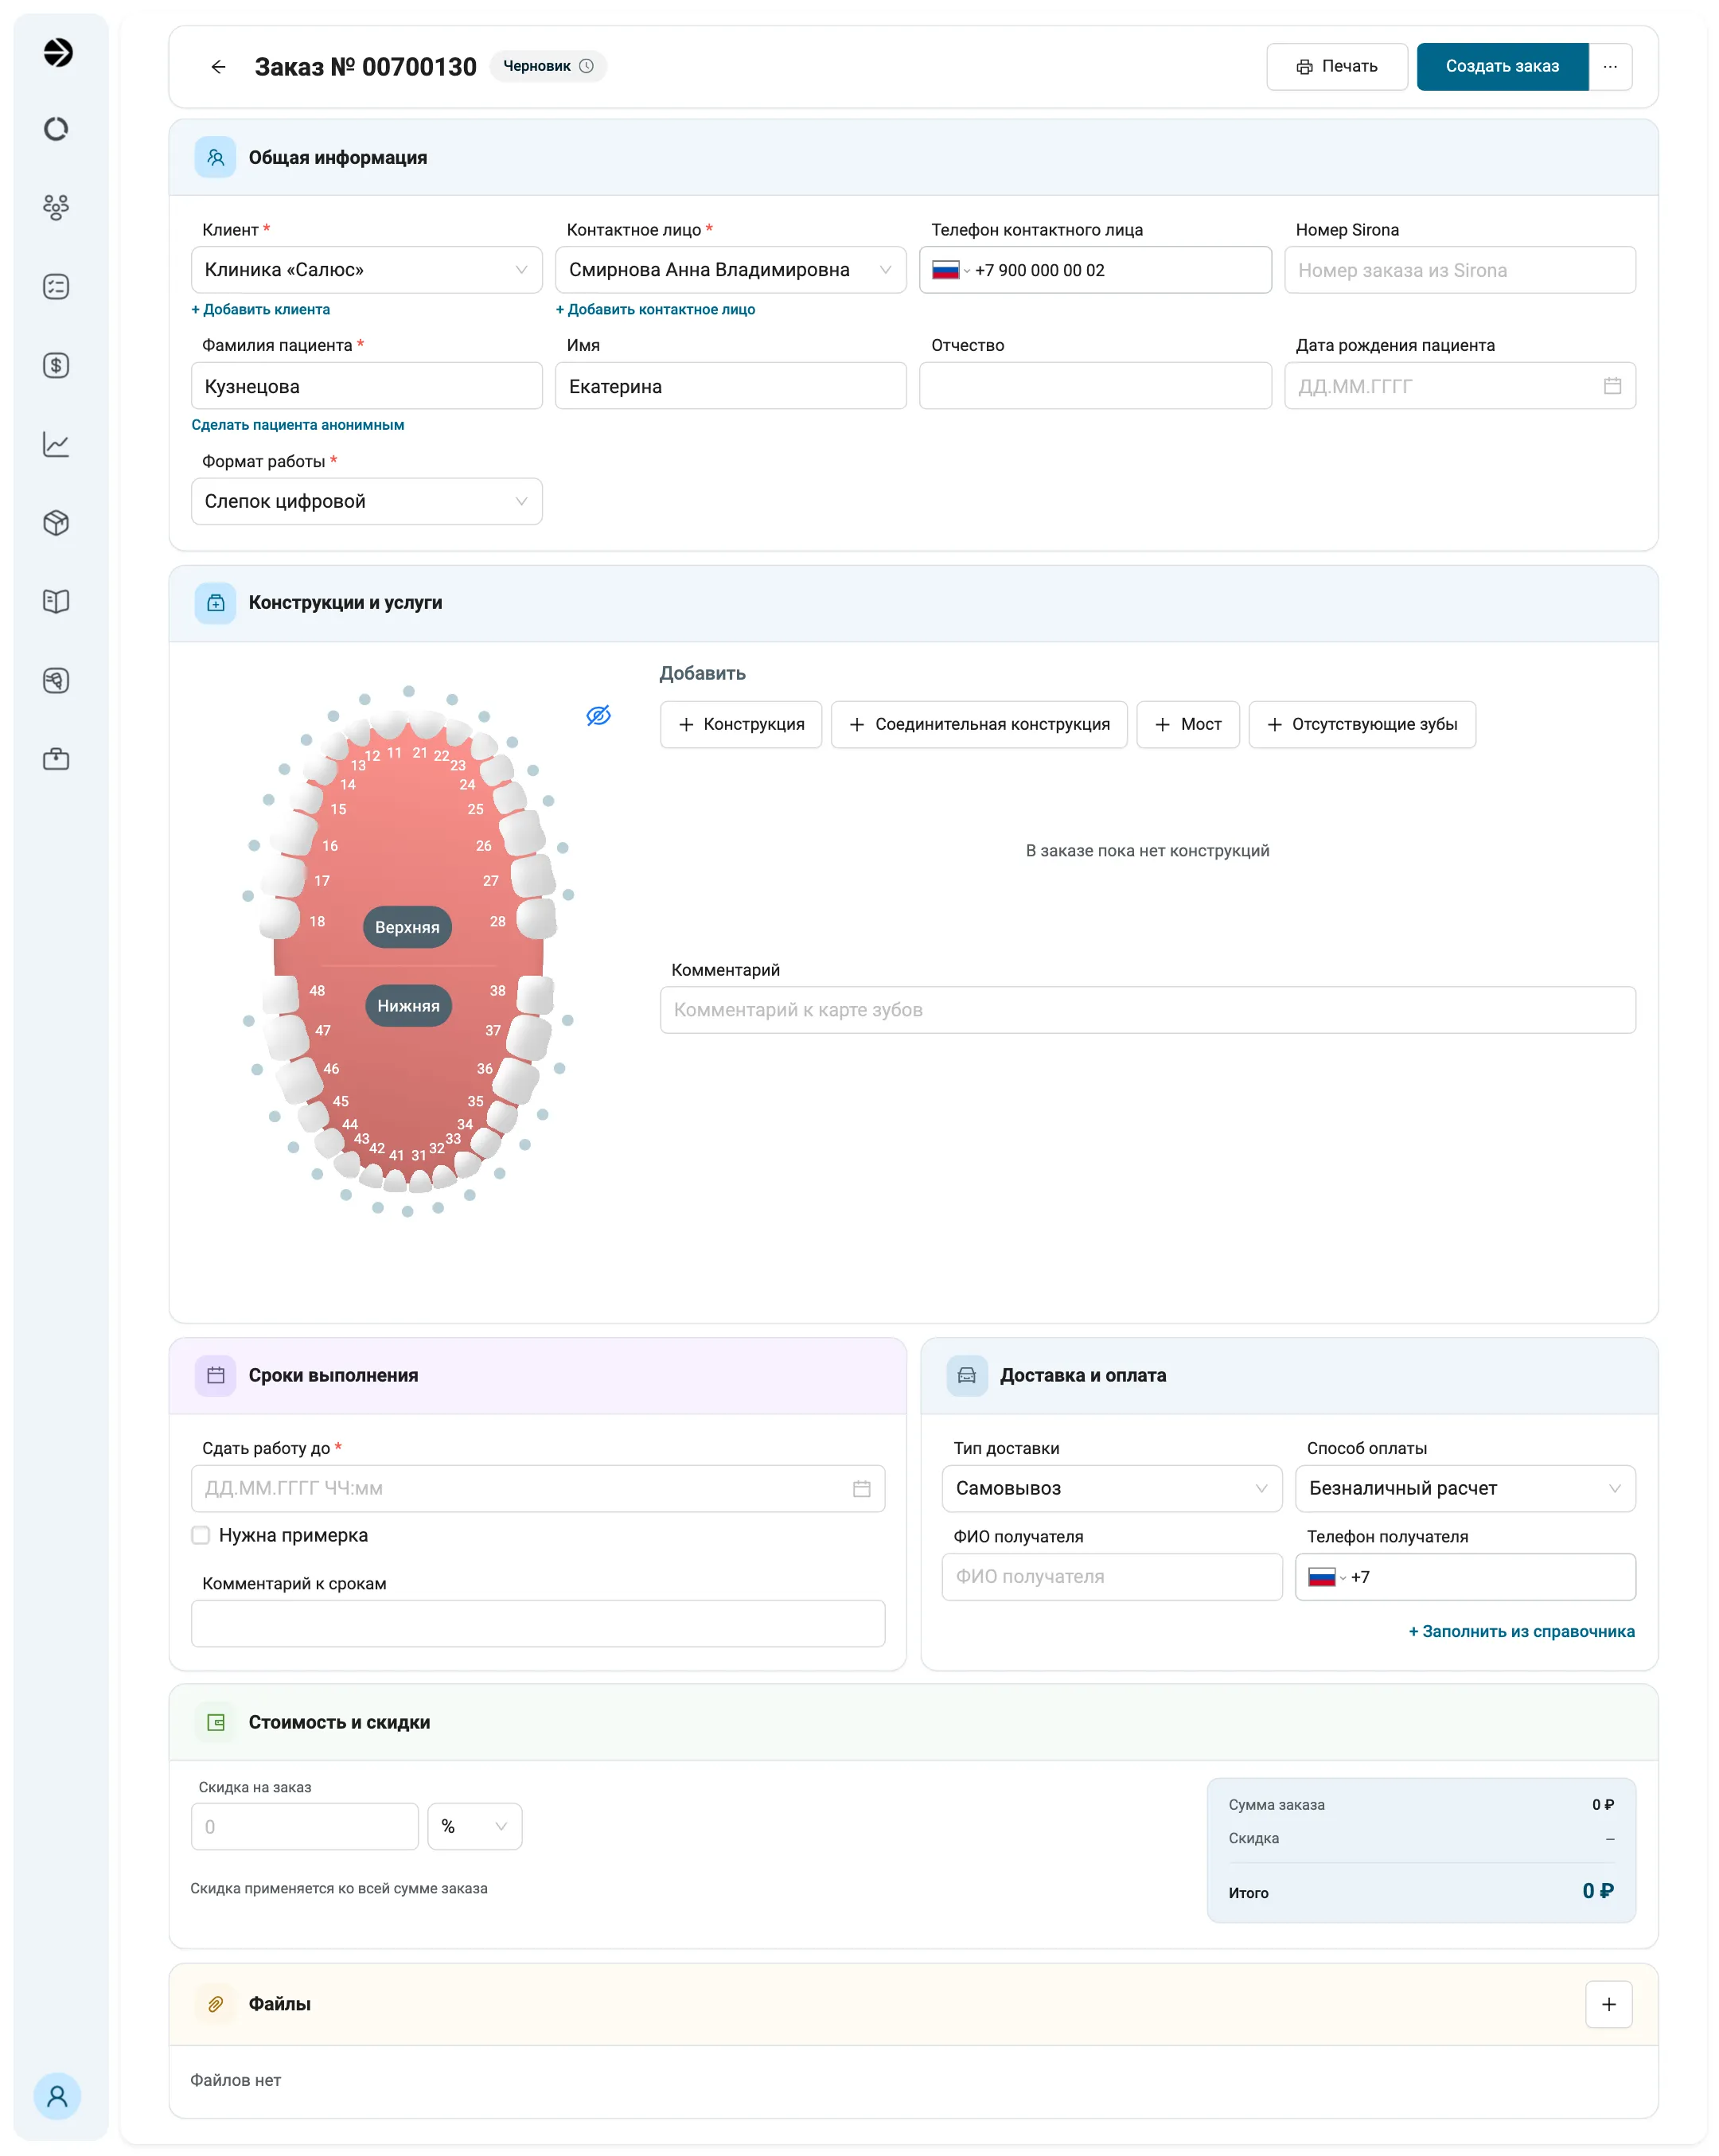
Task: Click the app logo in the sidebar
Action: (x=58, y=52)
